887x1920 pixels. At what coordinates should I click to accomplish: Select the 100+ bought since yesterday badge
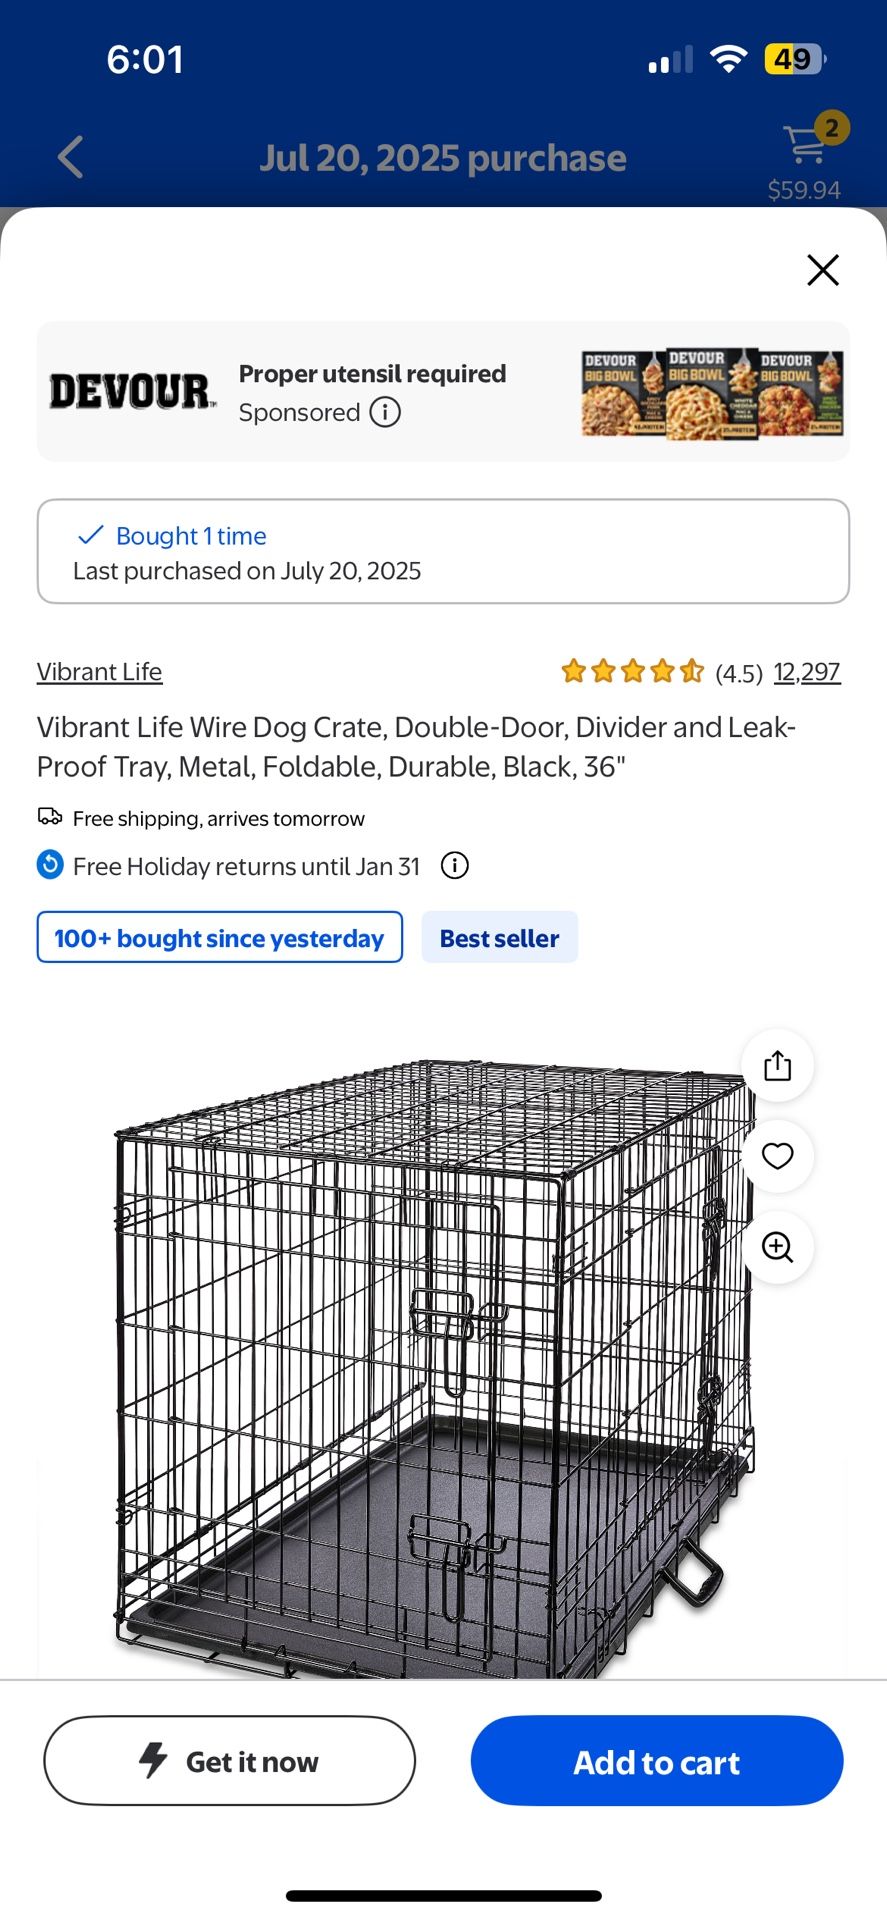[219, 937]
